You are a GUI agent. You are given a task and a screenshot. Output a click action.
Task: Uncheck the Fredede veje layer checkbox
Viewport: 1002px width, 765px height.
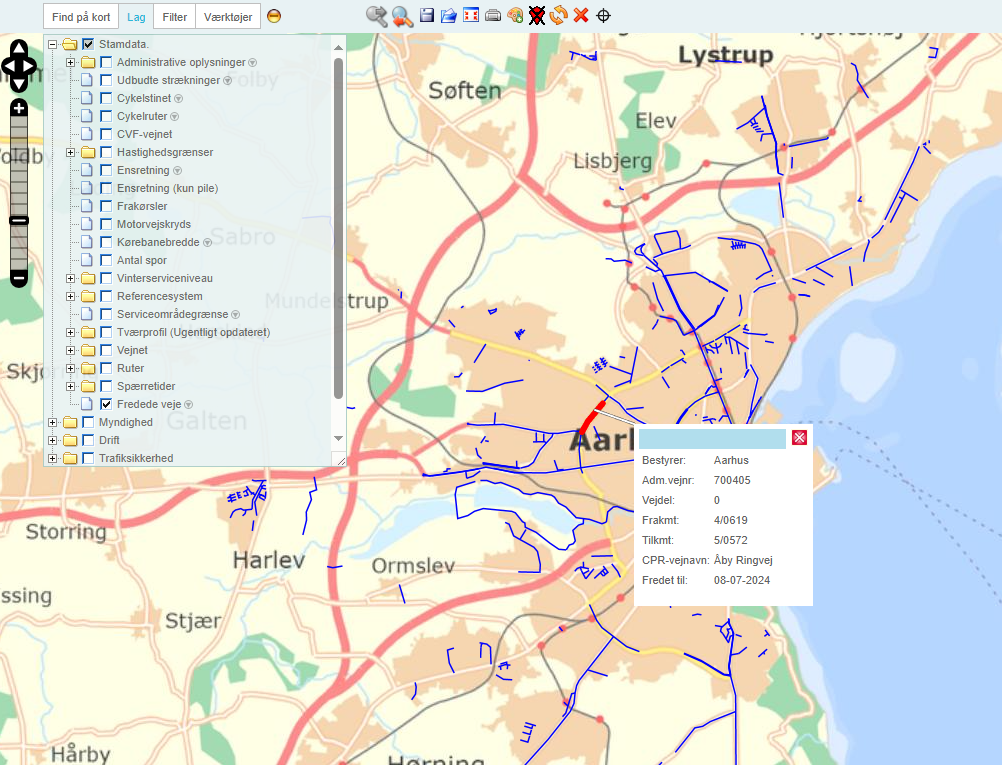click(106, 404)
